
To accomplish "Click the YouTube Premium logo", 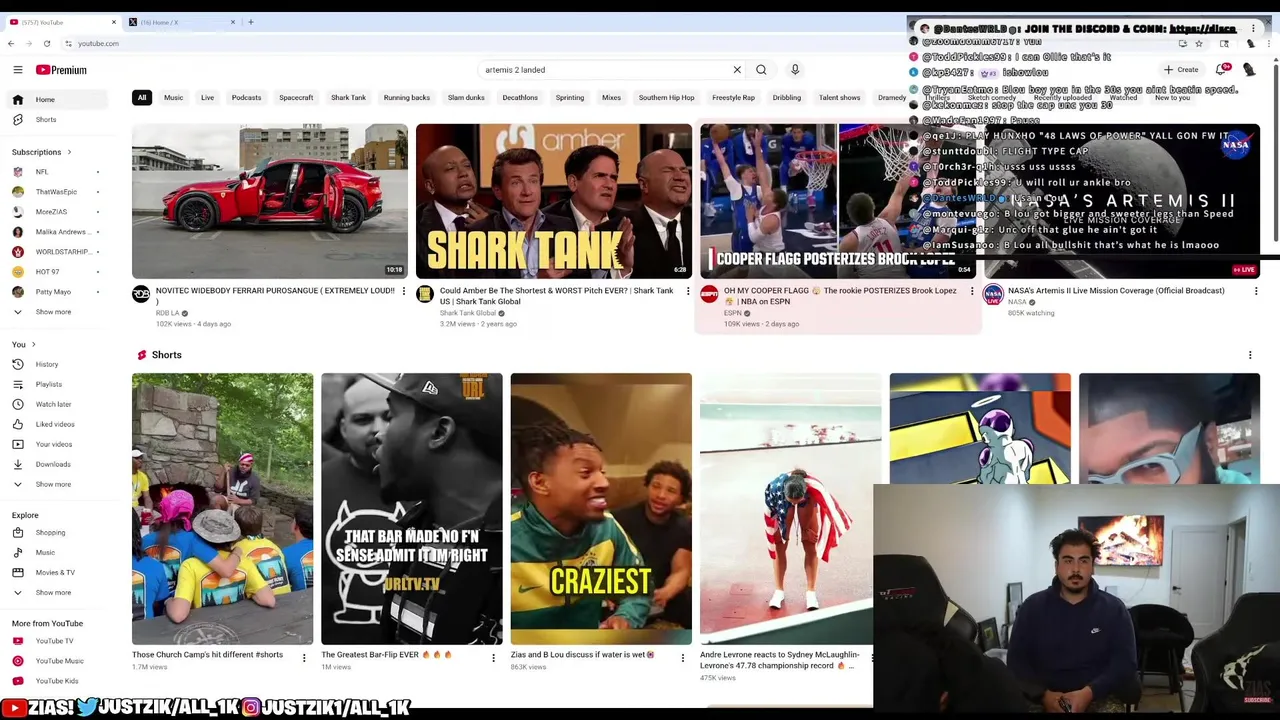I will (61, 70).
